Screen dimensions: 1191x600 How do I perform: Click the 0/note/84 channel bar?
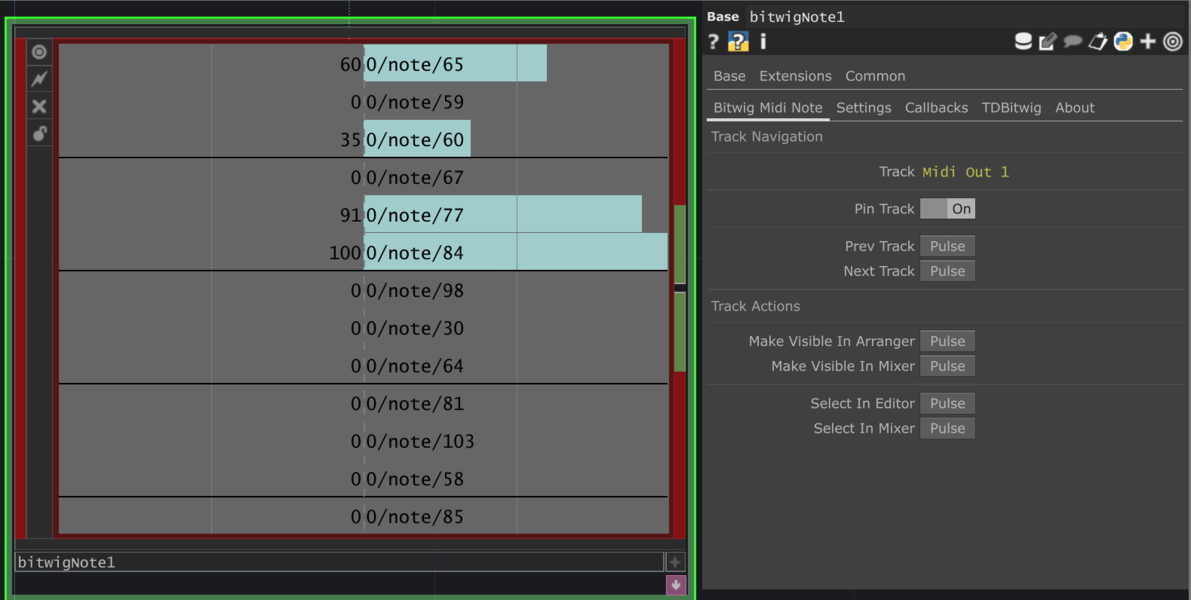[x=515, y=253]
